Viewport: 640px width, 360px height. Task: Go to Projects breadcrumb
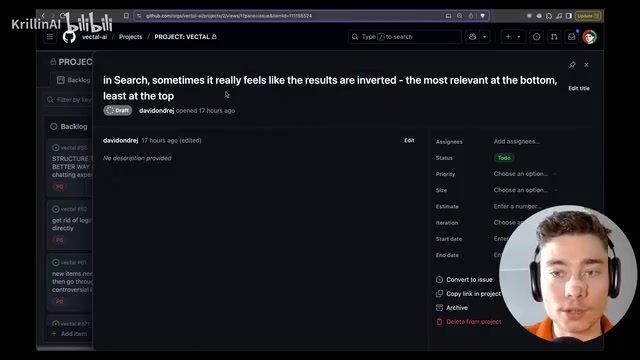coord(131,37)
